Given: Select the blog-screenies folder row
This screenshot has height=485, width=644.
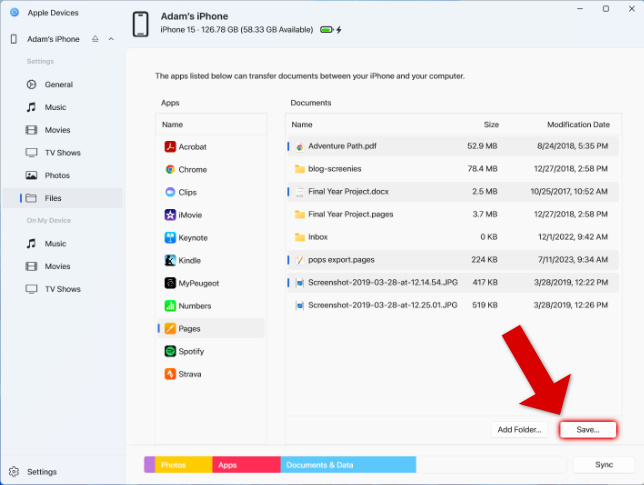Looking at the screenshot, I should point(453,169).
